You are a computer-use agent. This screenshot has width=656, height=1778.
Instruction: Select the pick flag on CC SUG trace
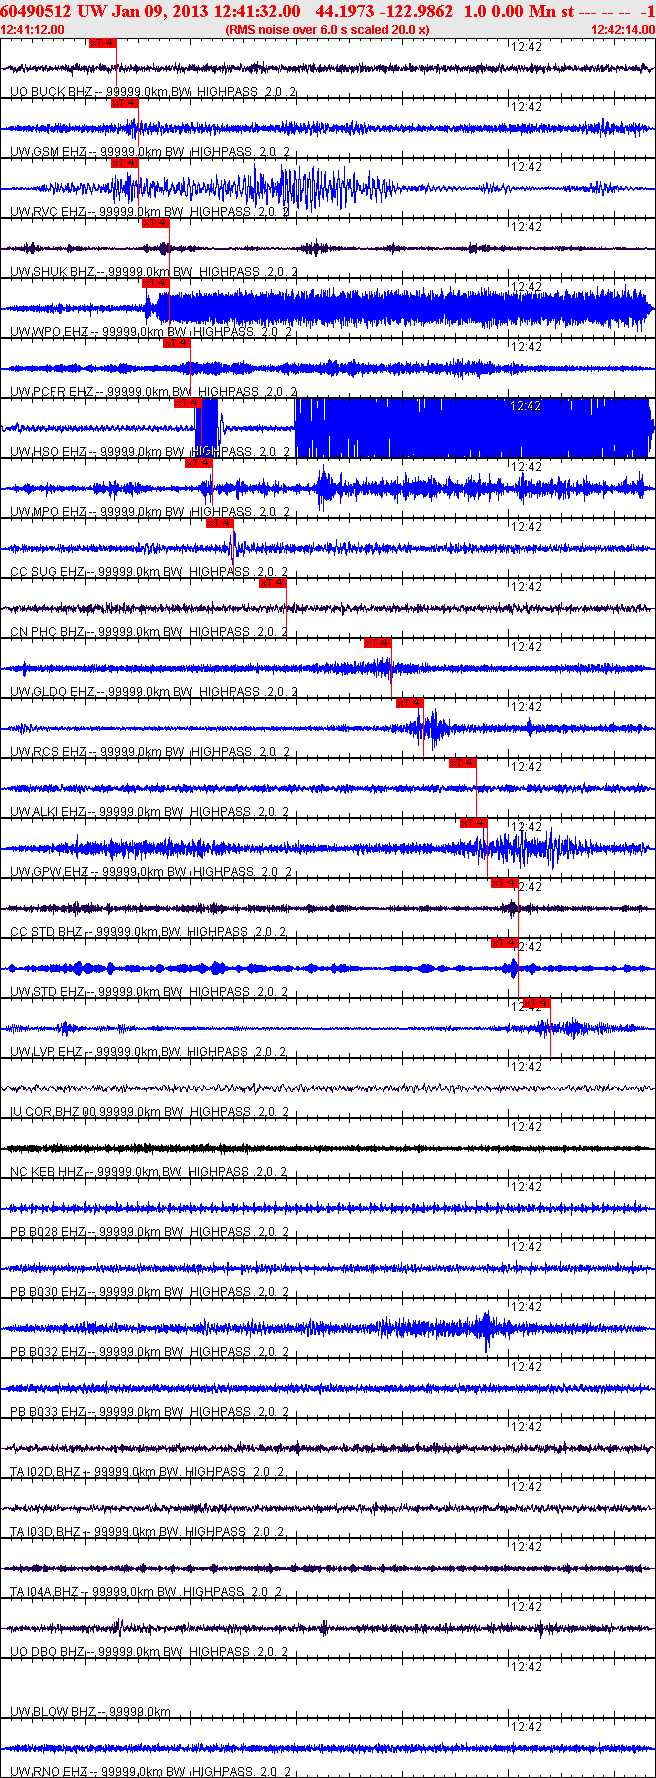tap(220, 523)
